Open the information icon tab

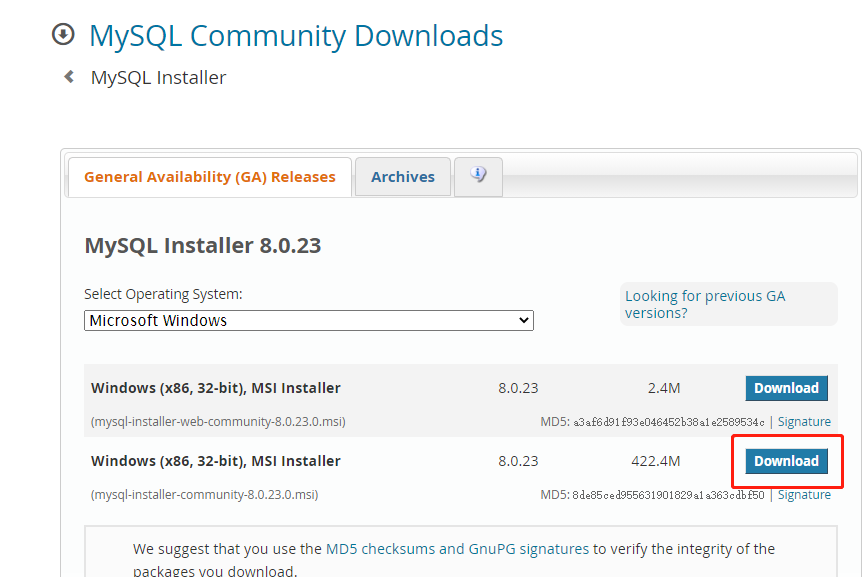pos(478,177)
